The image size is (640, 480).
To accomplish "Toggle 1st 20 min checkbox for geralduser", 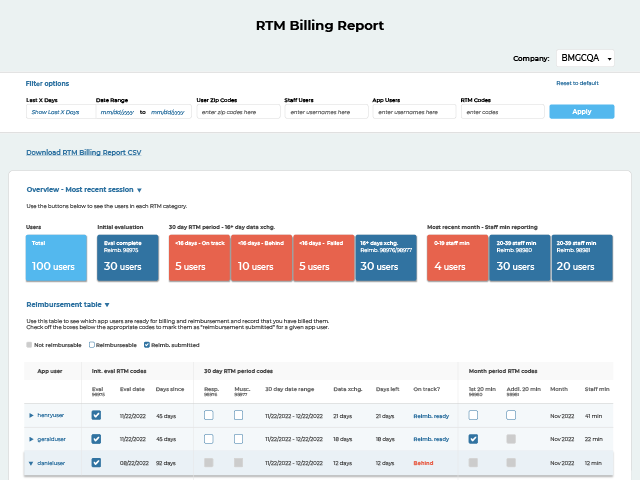I will tap(473, 439).
